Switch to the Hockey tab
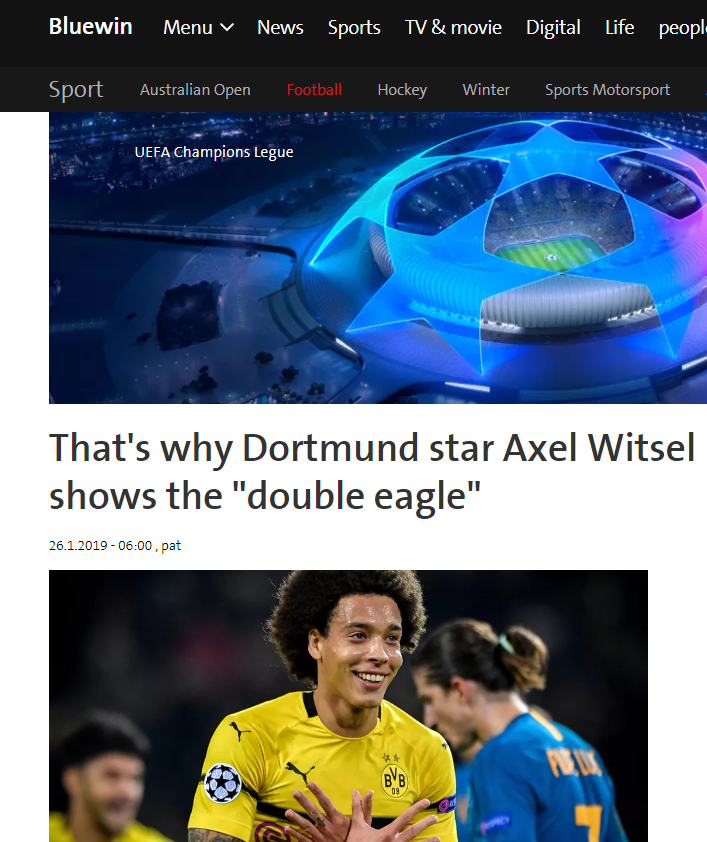The image size is (707, 842). (402, 90)
